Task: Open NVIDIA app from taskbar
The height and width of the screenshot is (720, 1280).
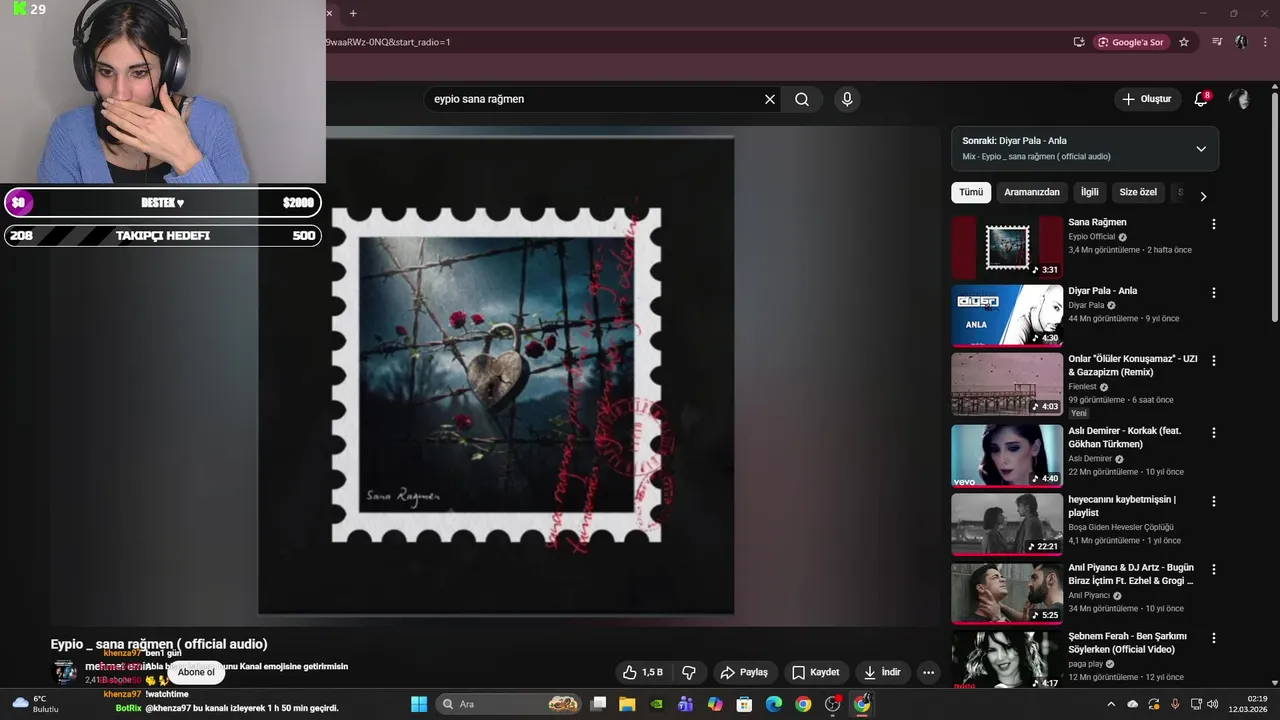Action: [x=656, y=704]
